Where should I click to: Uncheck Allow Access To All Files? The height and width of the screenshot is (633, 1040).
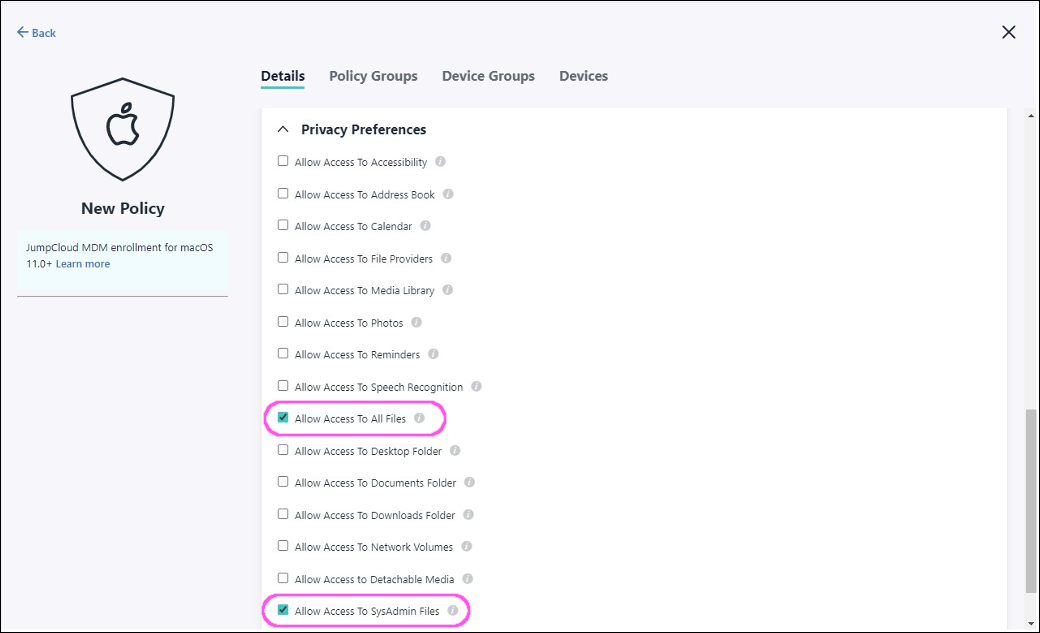click(283, 418)
